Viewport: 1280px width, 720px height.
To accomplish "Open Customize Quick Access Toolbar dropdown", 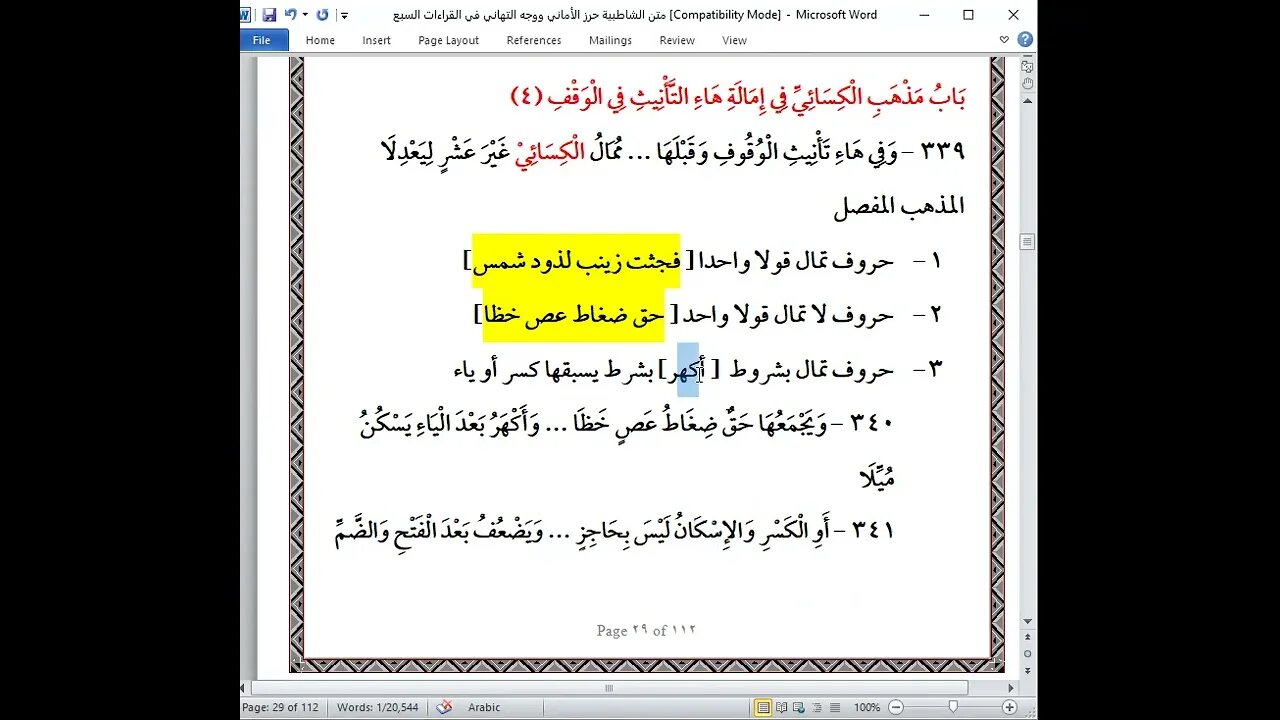I will point(344,15).
